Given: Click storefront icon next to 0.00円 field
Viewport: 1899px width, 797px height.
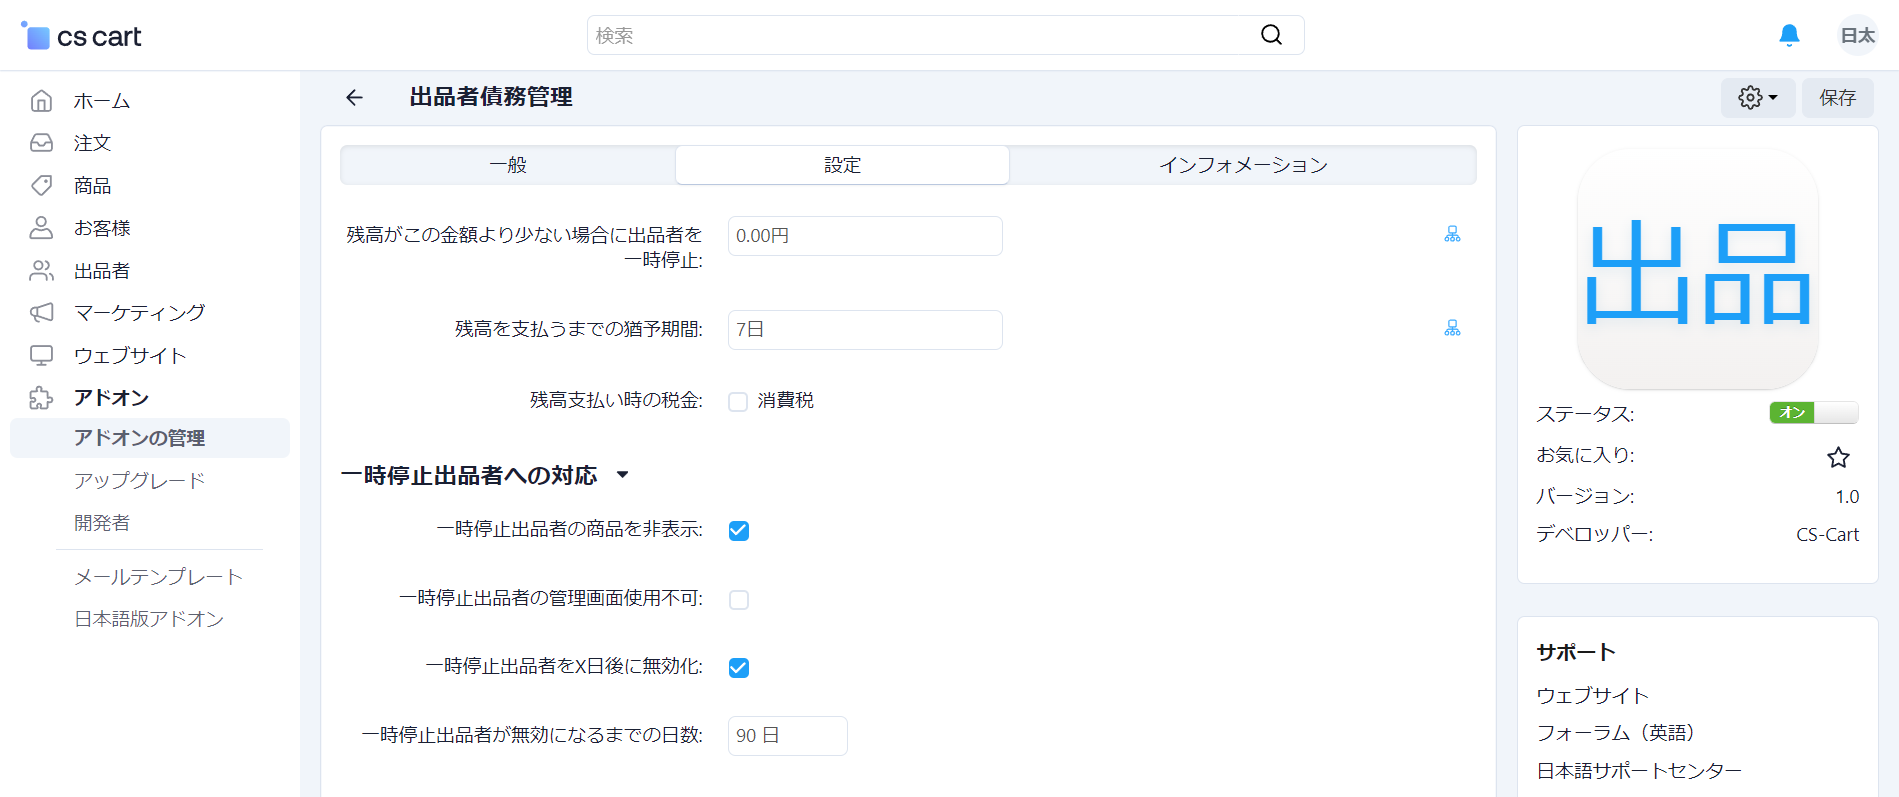Looking at the screenshot, I should coord(1452,234).
